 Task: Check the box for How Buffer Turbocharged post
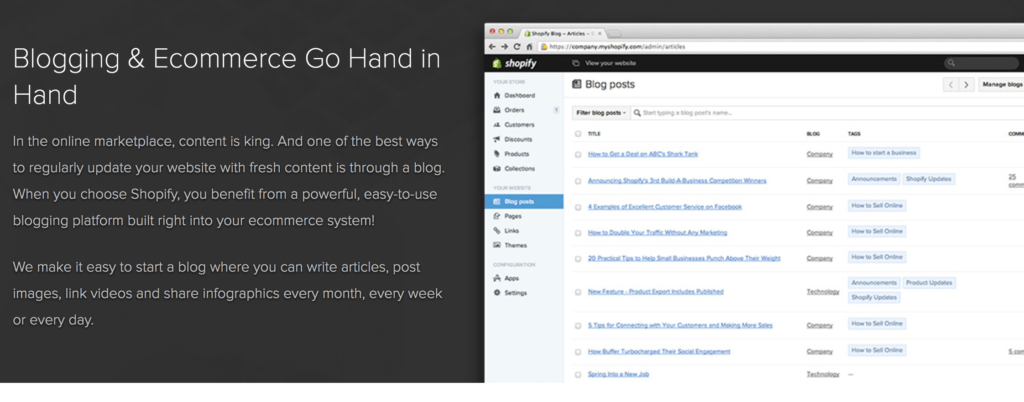point(578,352)
